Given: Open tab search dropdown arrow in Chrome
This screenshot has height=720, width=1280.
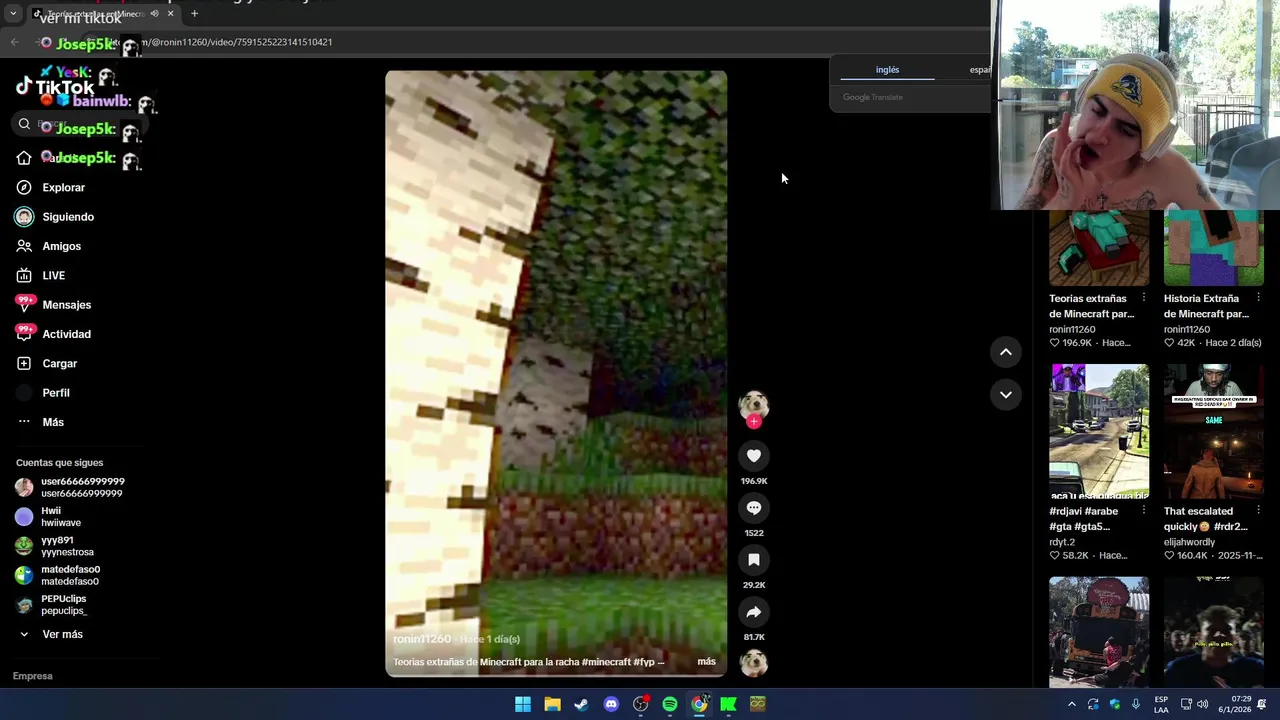Looking at the screenshot, I should (13, 14).
